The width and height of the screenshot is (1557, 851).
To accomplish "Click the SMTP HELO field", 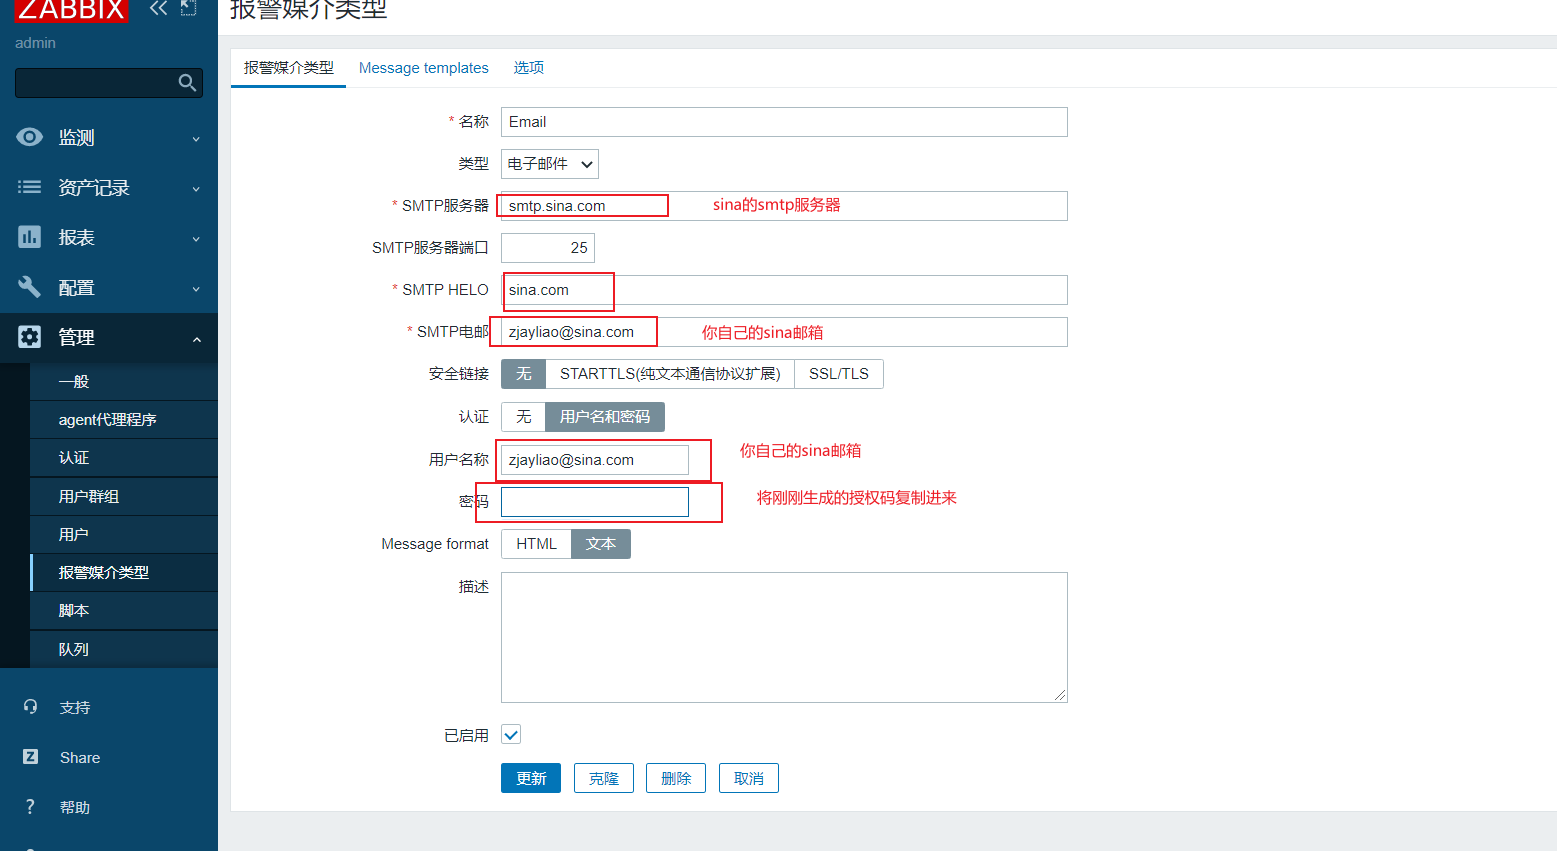I will [x=784, y=290].
